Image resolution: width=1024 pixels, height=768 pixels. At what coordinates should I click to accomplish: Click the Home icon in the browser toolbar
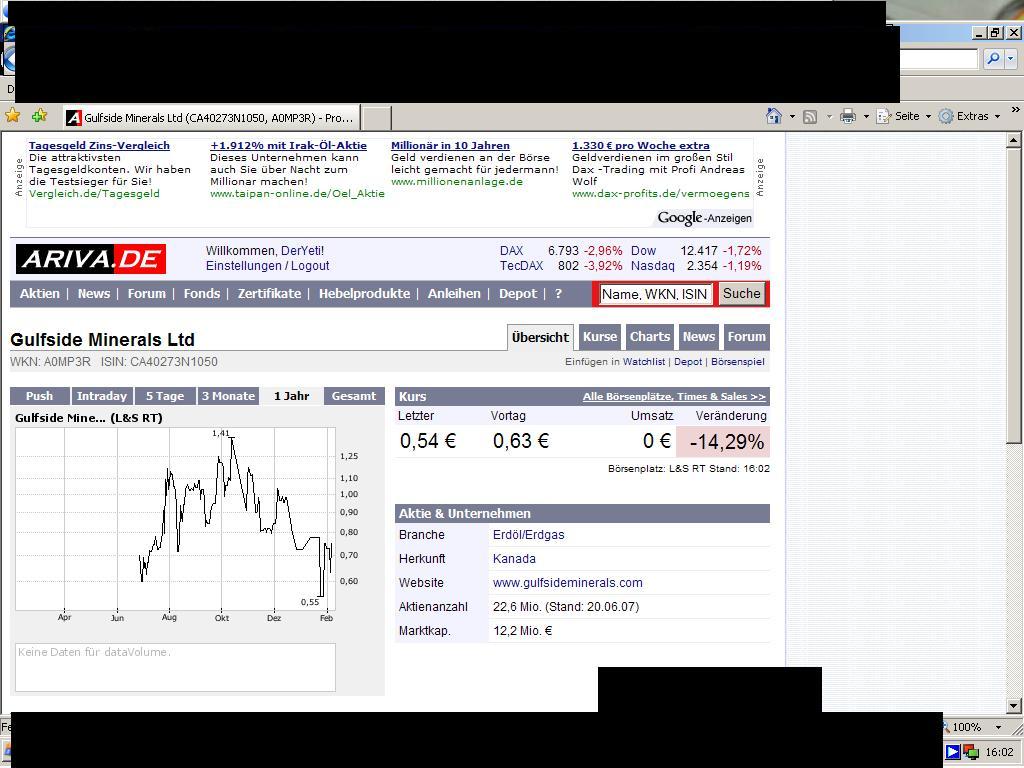coord(774,115)
